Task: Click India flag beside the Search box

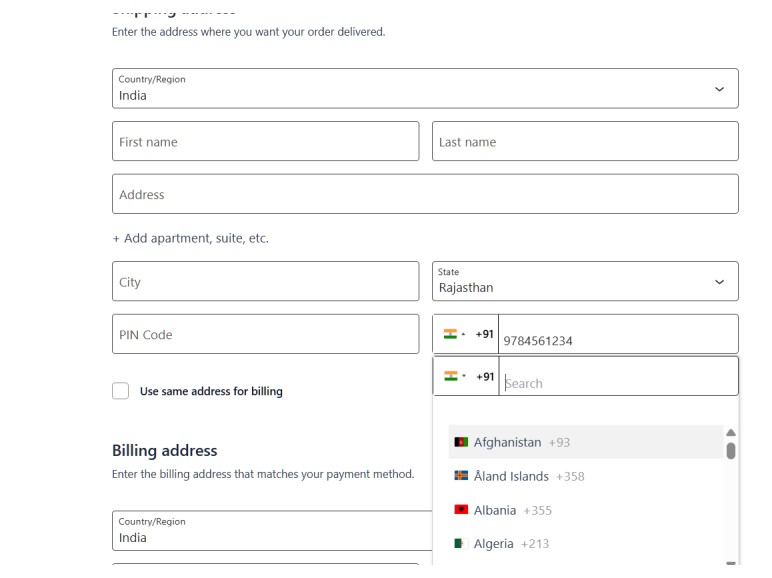Action: [x=450, y=377]
